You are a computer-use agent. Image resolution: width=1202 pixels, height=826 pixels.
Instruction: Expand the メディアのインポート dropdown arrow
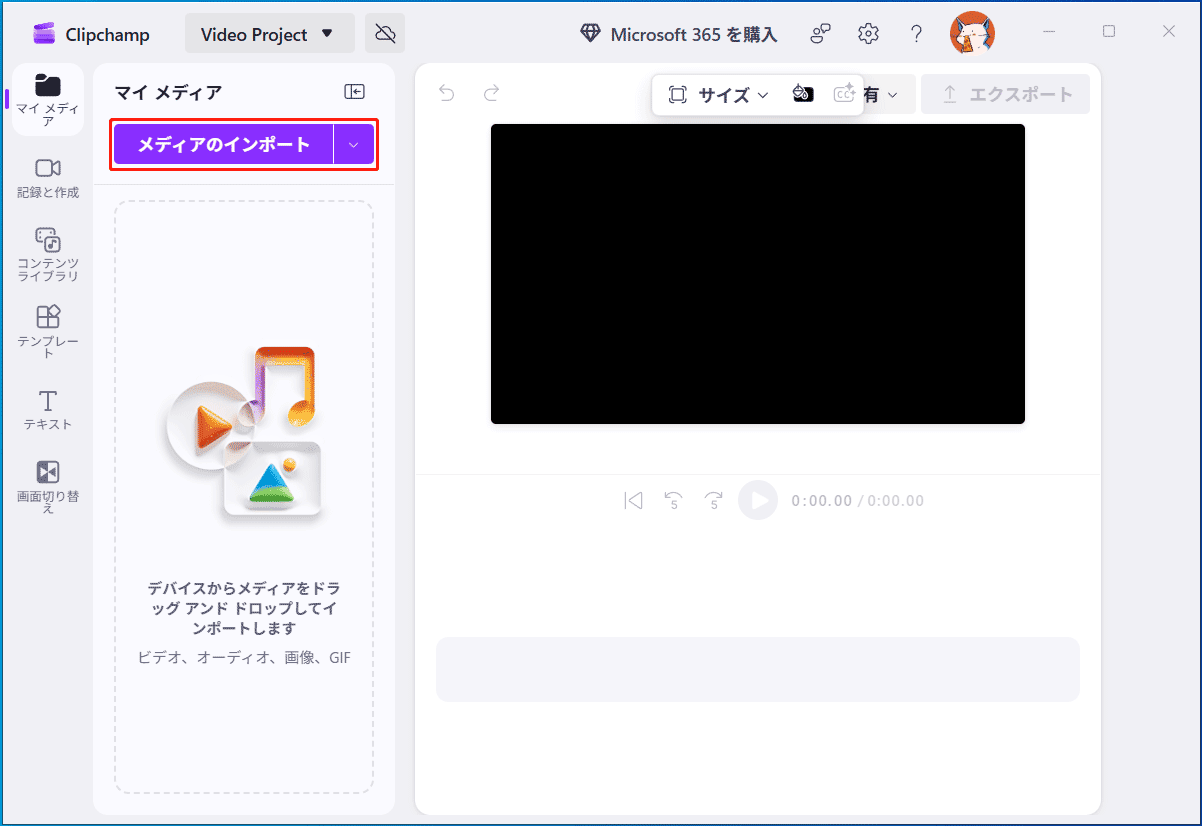click(354, 144)
